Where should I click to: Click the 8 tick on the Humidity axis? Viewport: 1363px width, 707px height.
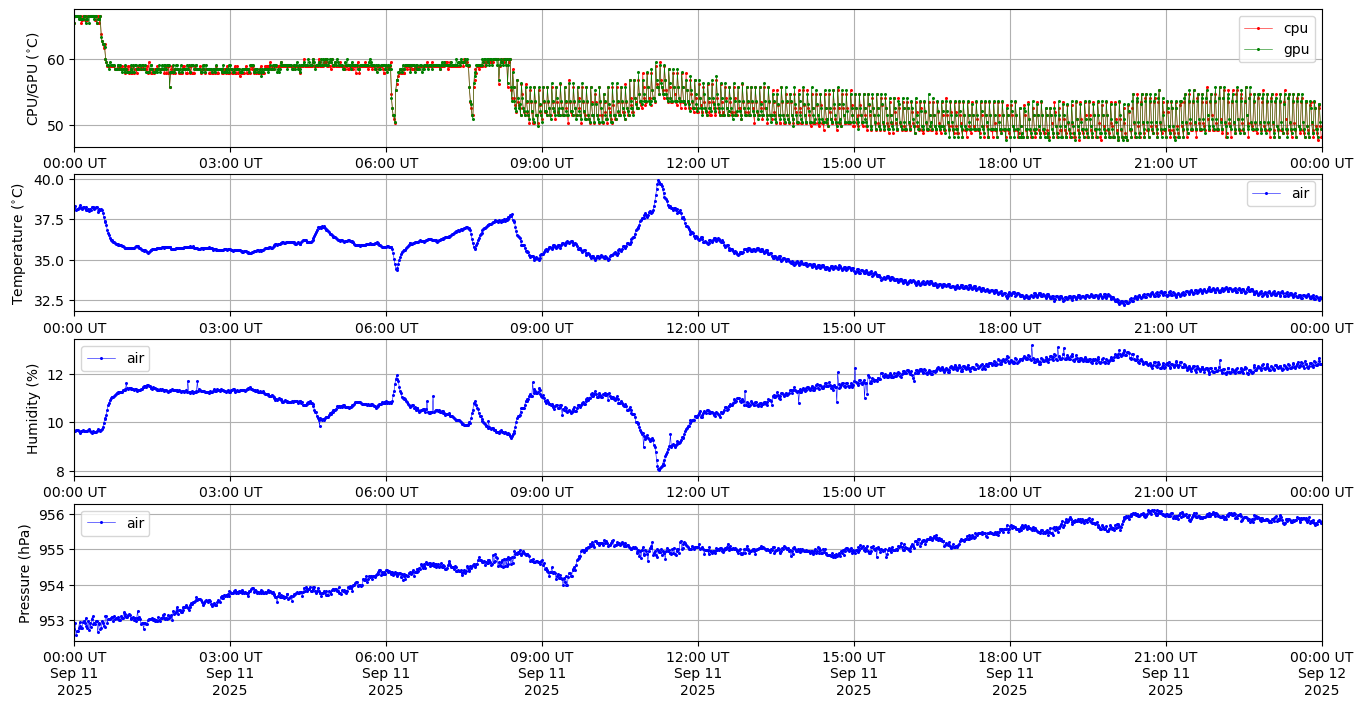(60, 472)
